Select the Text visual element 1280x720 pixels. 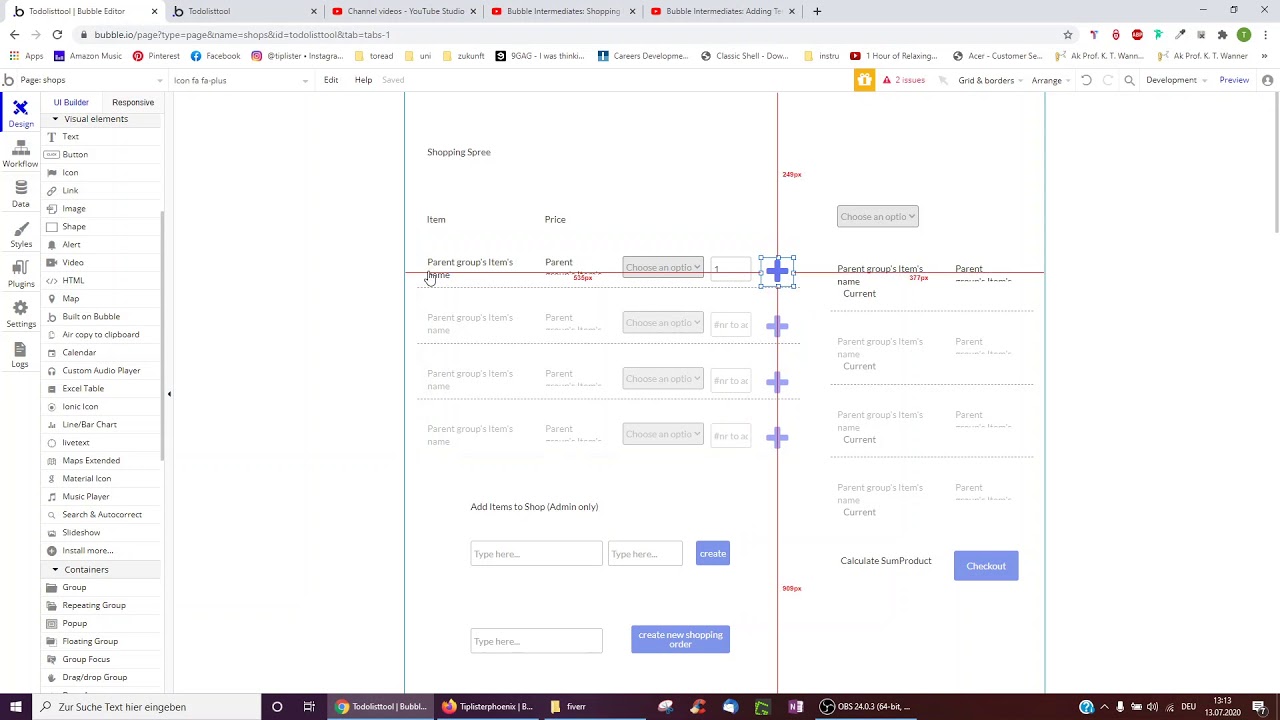(70, 137)
